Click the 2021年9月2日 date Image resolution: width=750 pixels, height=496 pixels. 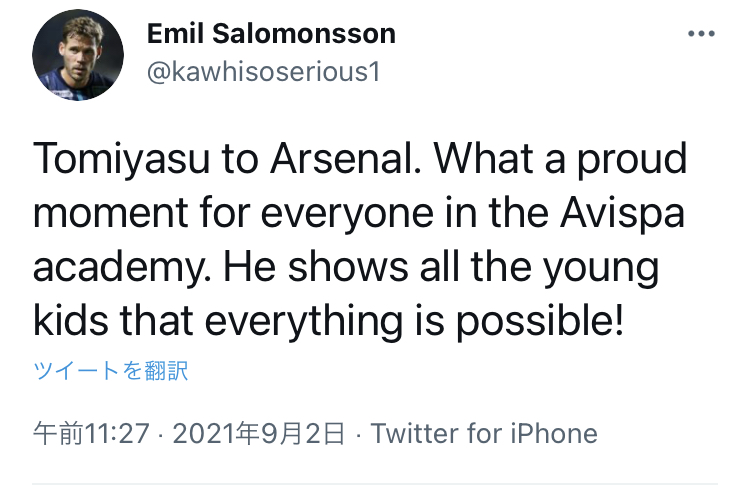point(259,434)
